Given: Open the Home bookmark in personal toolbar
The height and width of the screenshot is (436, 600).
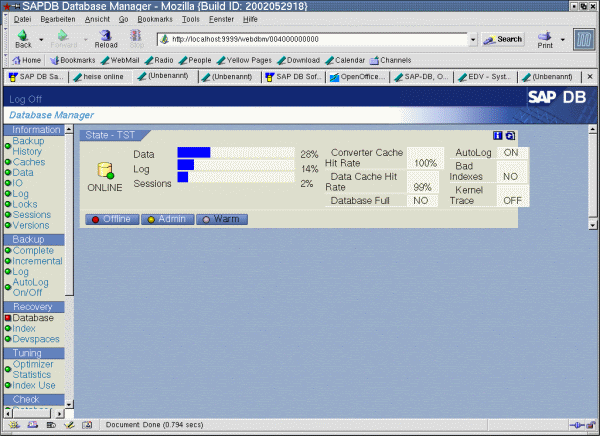Looking at the screenshot, I should click(25, 60).
